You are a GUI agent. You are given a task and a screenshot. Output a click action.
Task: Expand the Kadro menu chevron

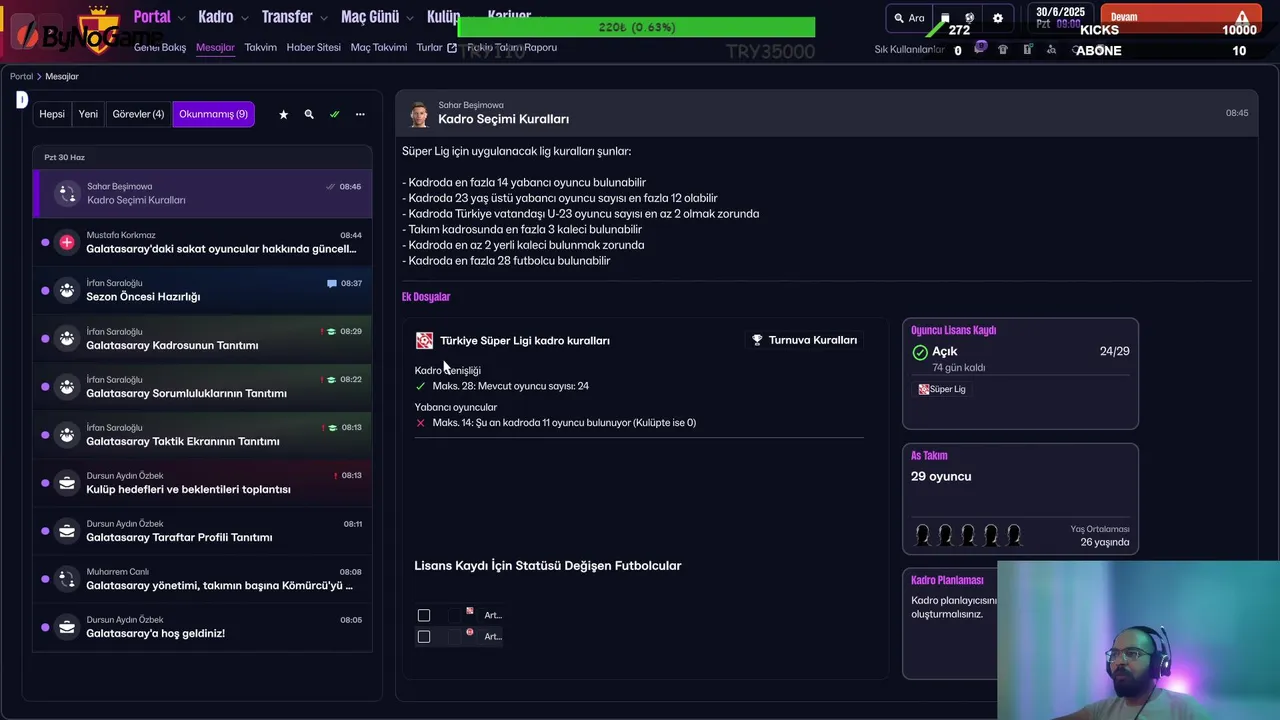click(x=244, y=18)
